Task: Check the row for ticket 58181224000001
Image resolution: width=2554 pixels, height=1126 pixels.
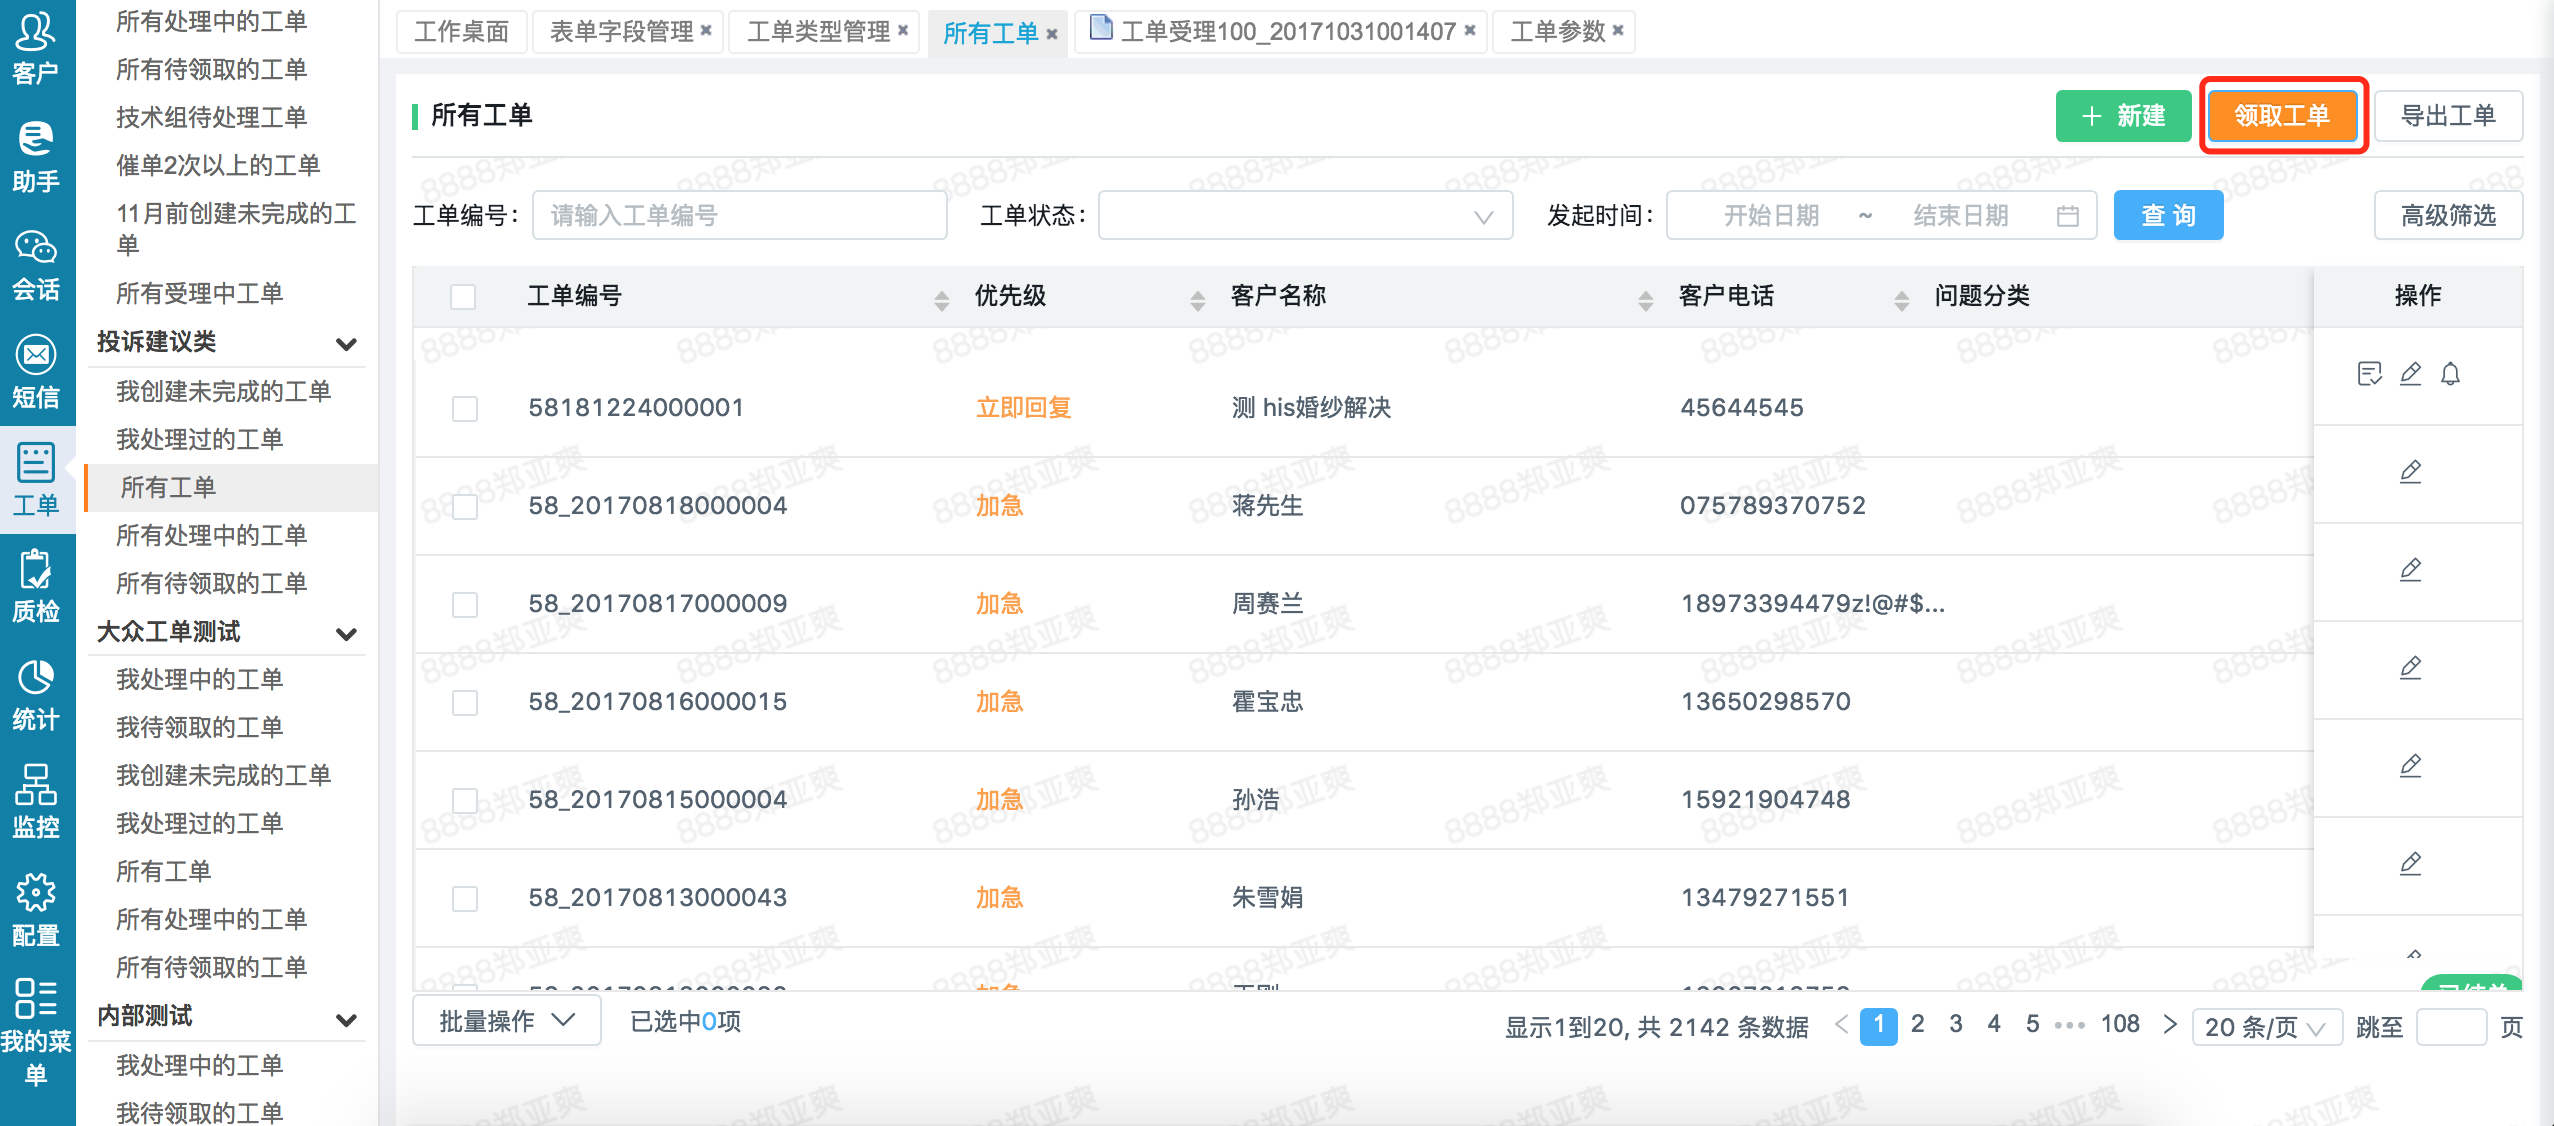Action: pos(465,409)
